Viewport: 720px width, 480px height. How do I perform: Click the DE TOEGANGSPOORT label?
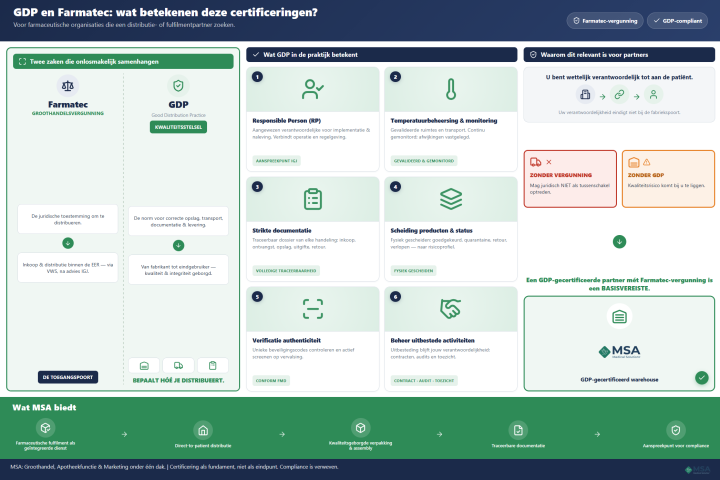coord(68,377)
